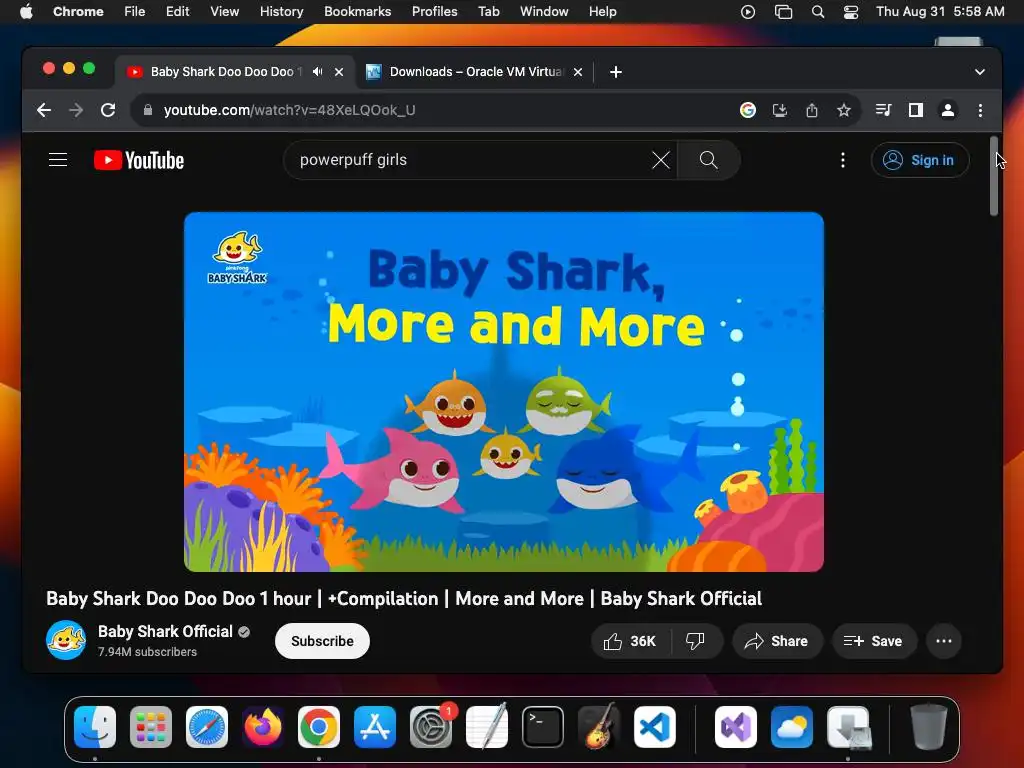Go back in Chrome
The image size is (1024, 768).
point(44,110)
